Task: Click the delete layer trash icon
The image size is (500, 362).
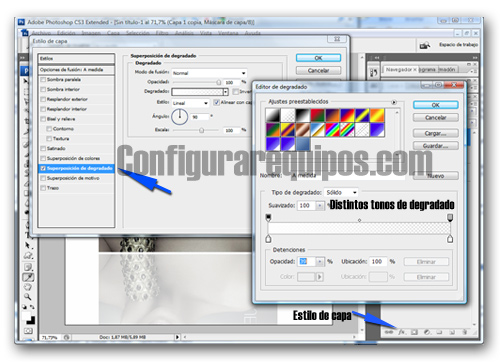Action: pos(465,332)
